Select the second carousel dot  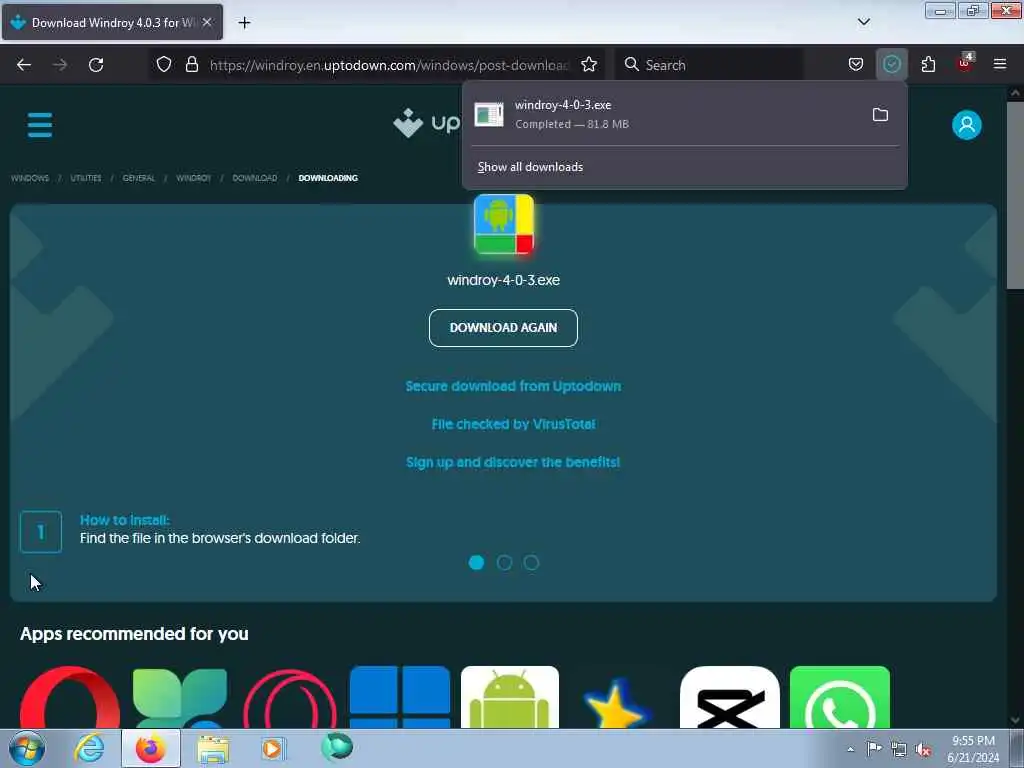(x=504, y=562)
